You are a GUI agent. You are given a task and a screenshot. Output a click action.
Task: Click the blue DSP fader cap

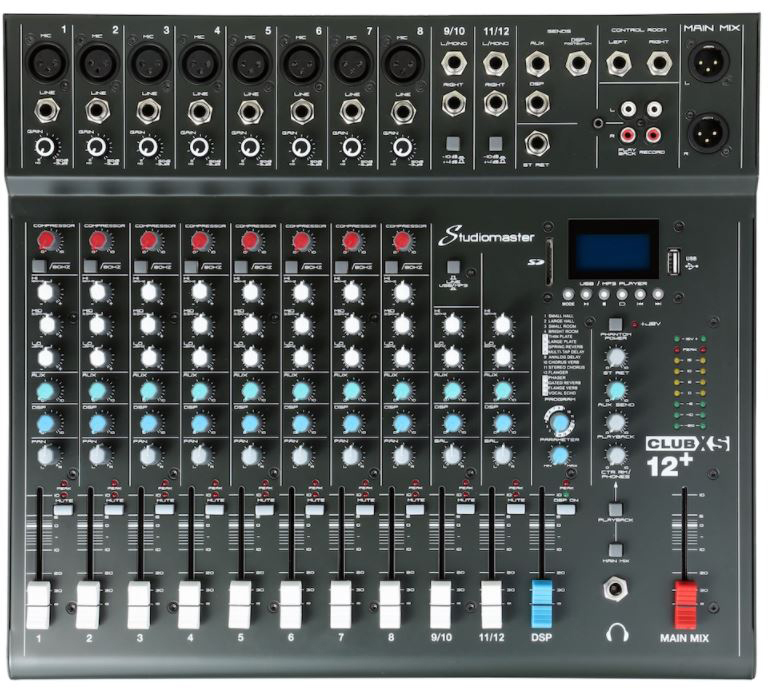[x=542, y=604]
